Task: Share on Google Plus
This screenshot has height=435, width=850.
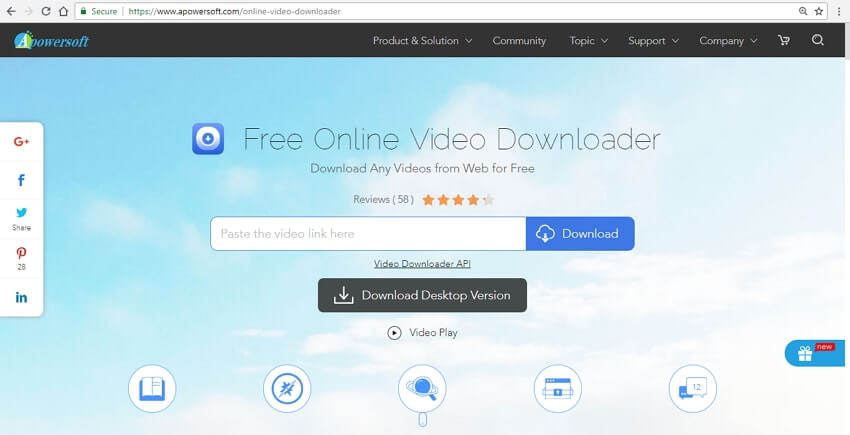Action: [x=21, y=142]
